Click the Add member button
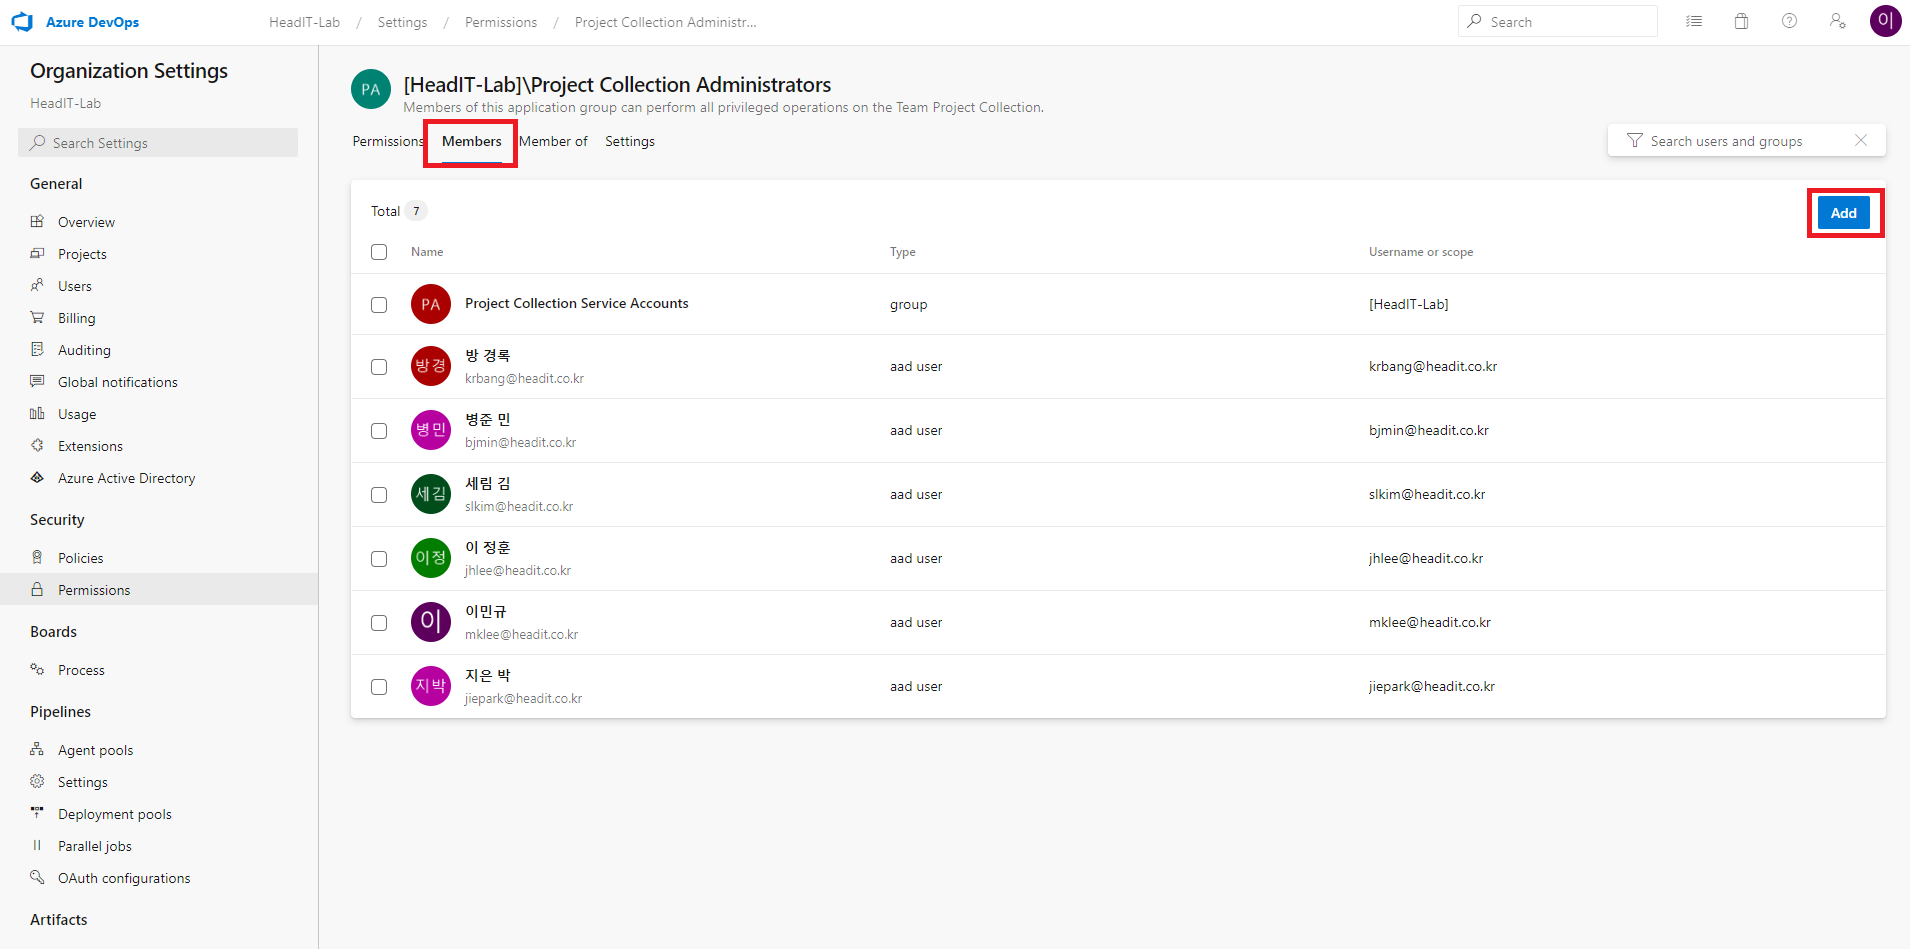The image size is (1910, 949). click(1843, 213)
